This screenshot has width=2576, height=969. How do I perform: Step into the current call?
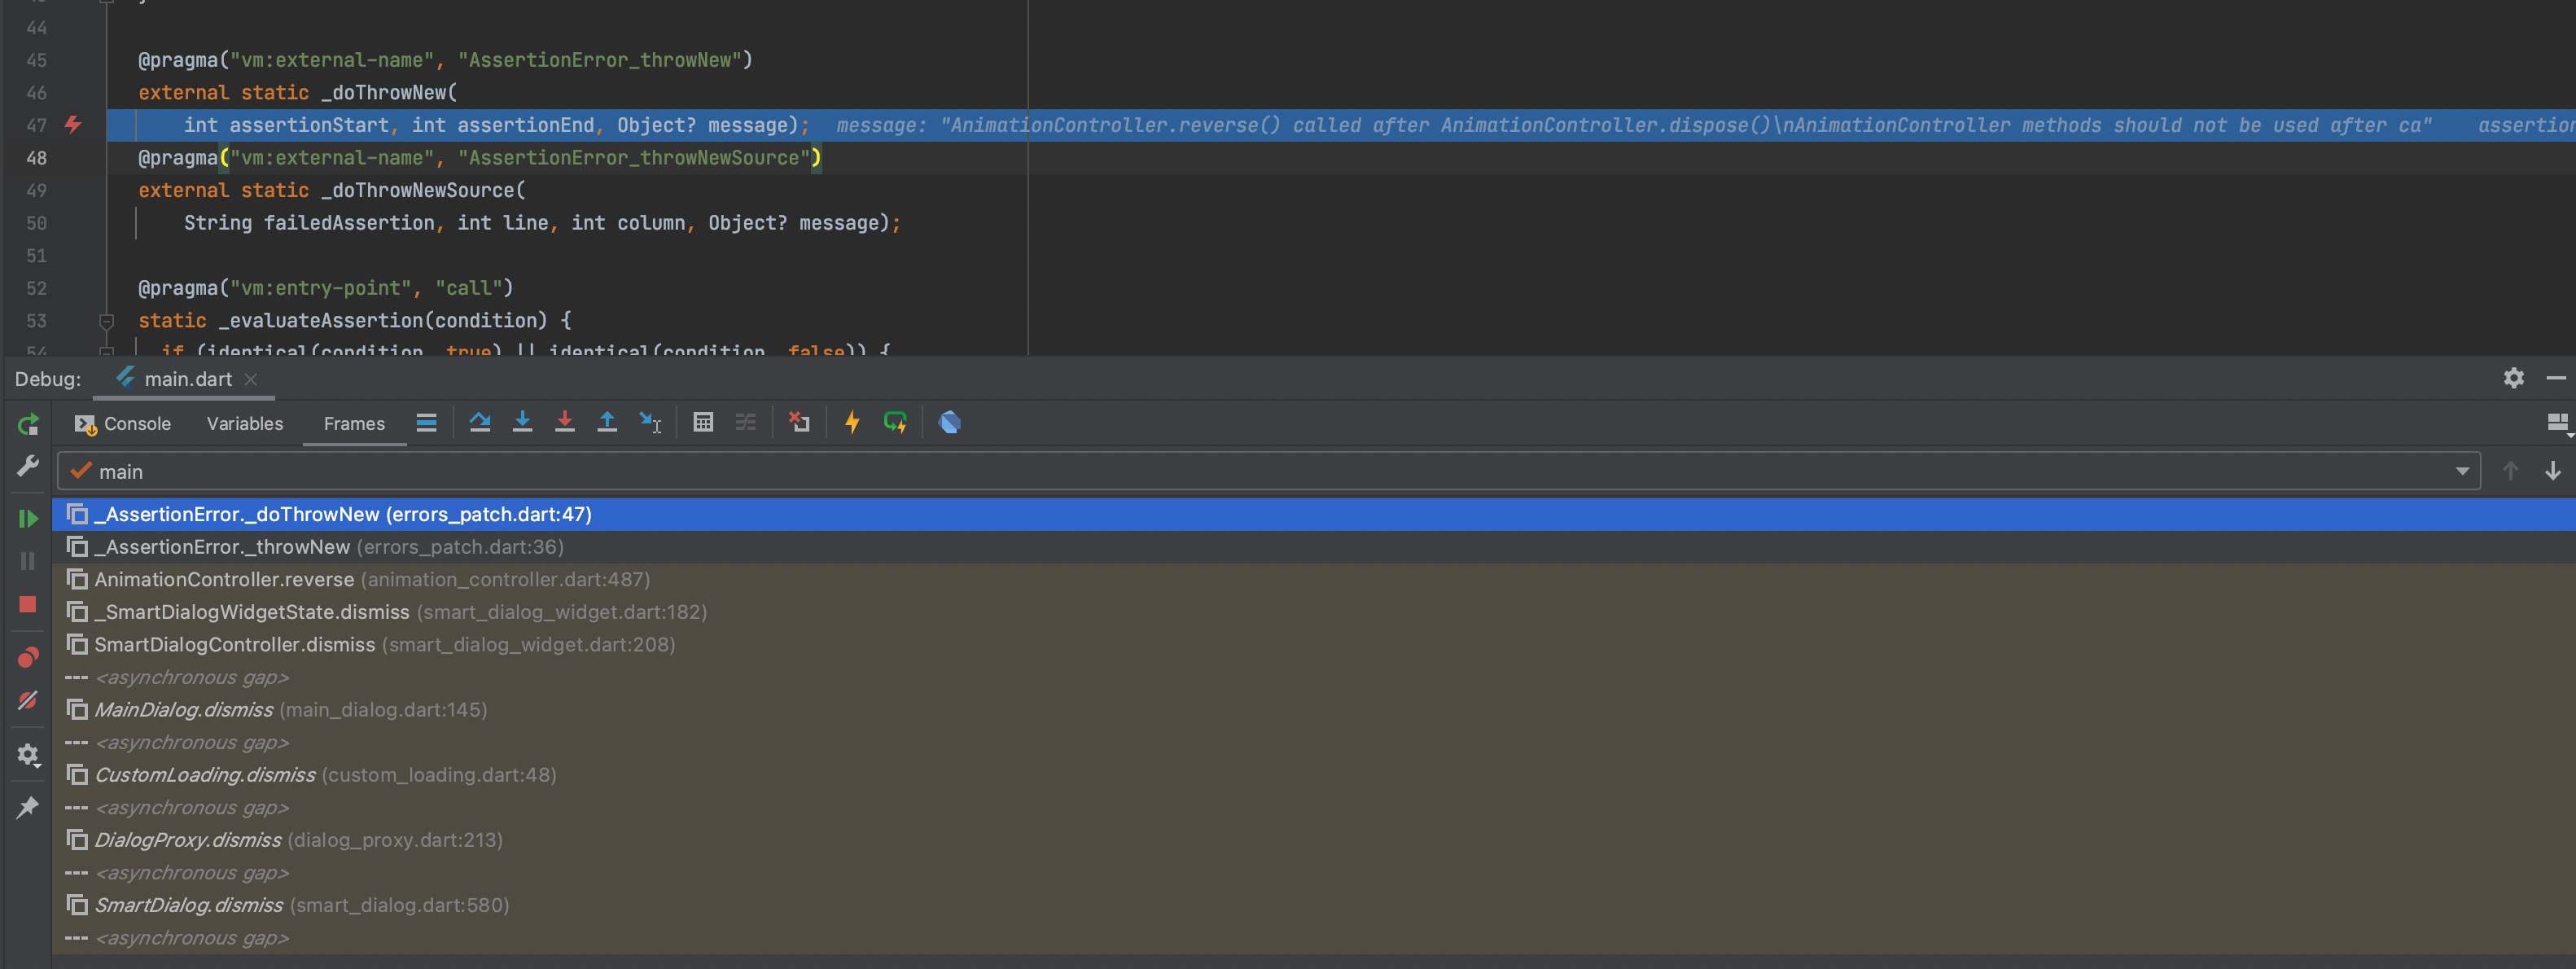coord(523,422)
